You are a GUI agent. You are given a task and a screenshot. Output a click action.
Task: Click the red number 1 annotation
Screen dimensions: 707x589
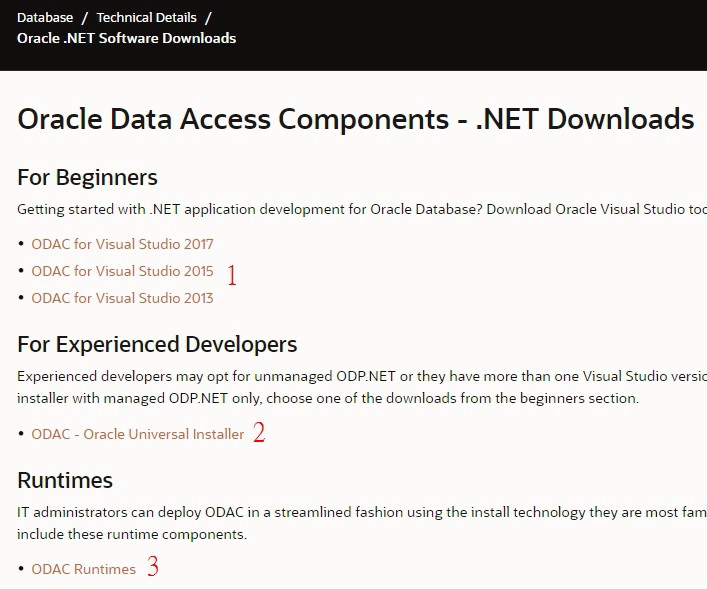[232, 275]
